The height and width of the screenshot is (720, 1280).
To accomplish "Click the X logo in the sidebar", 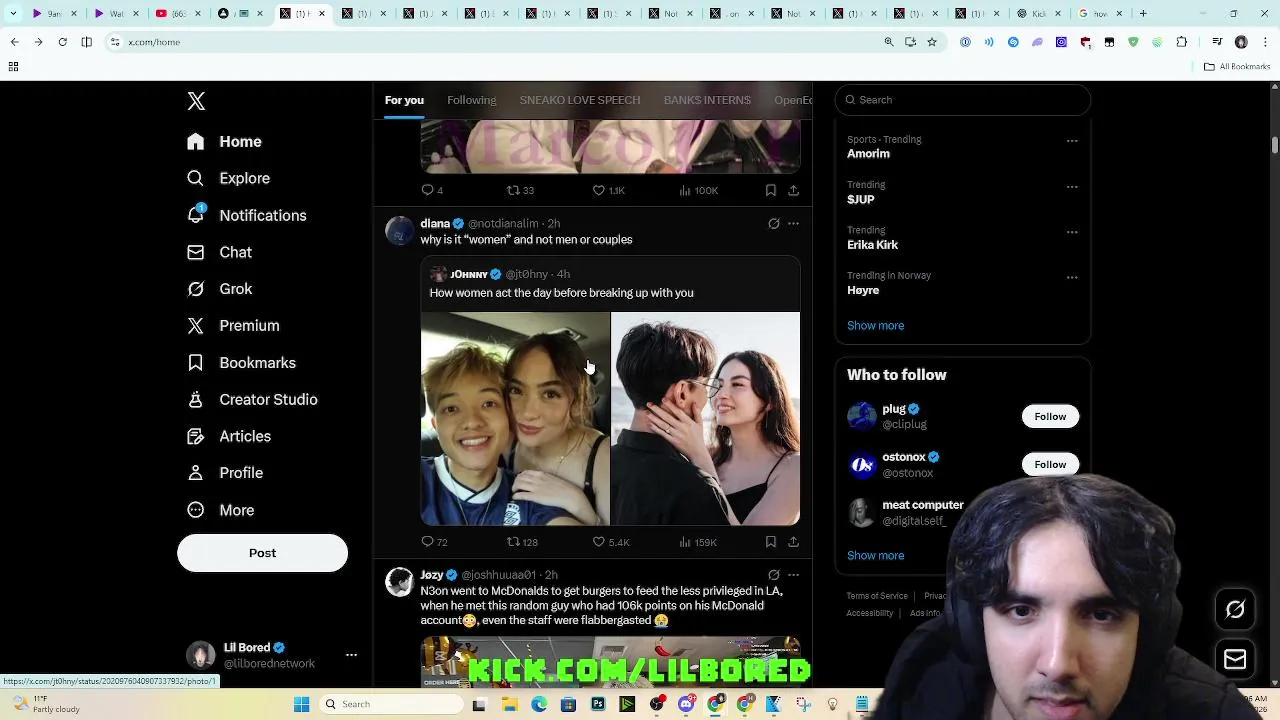I will [x=196, y=101].
